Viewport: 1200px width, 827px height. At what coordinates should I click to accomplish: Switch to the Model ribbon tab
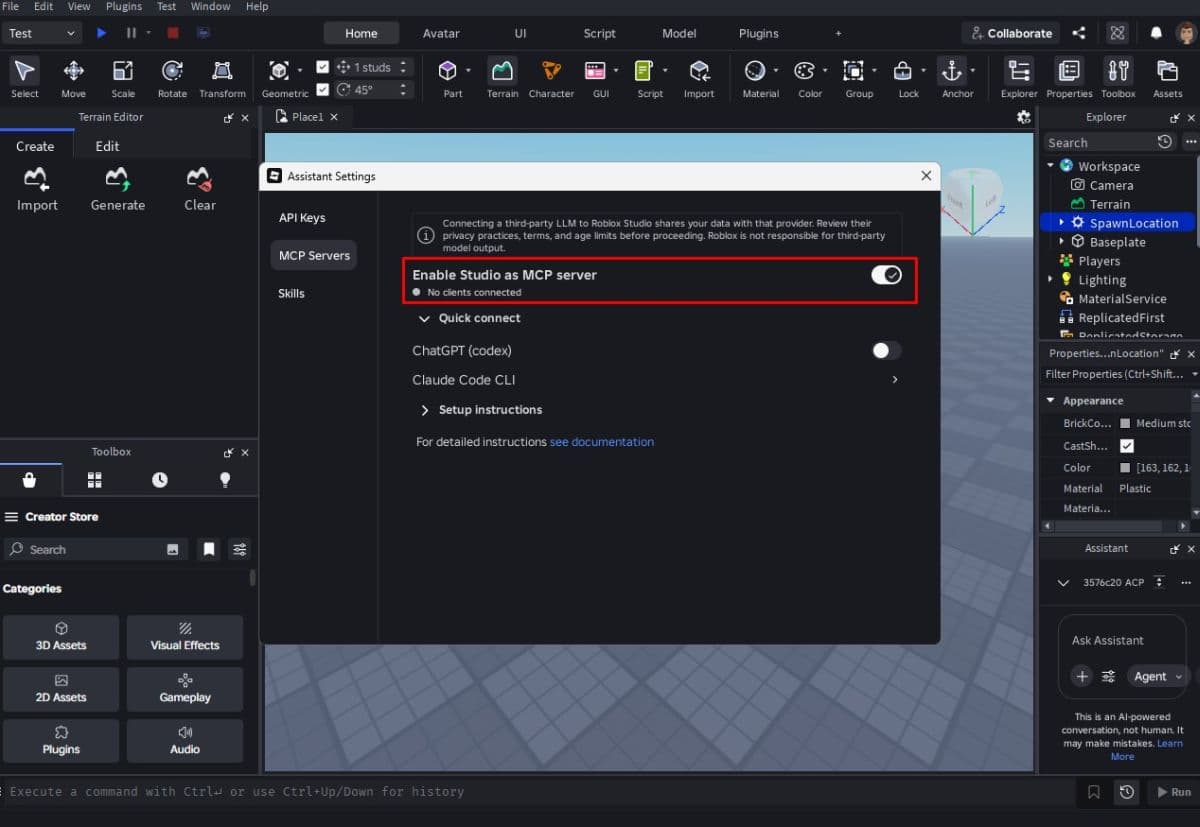pos(679,33)
